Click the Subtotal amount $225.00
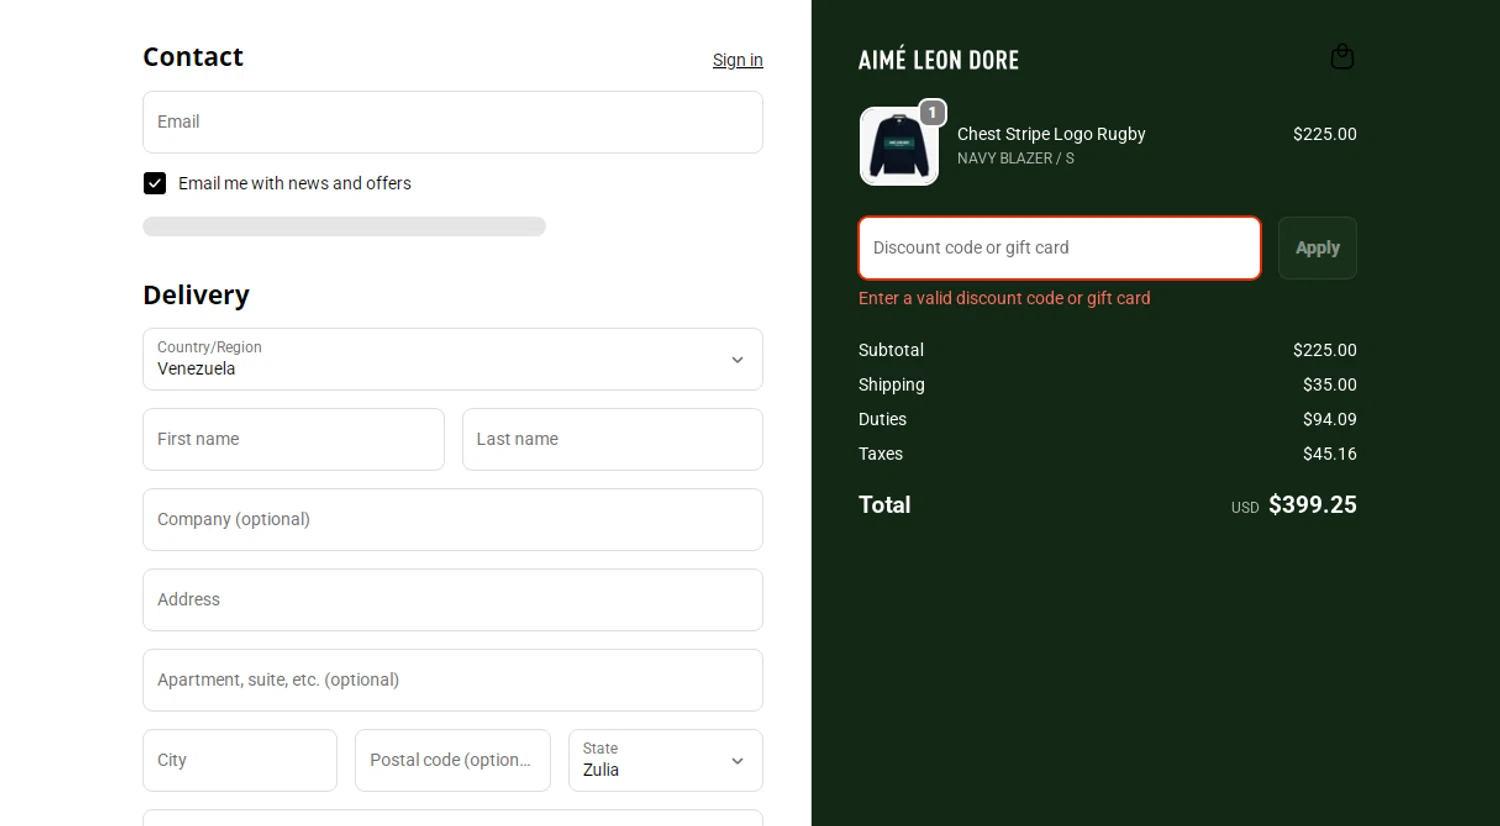 point(1324,350)
